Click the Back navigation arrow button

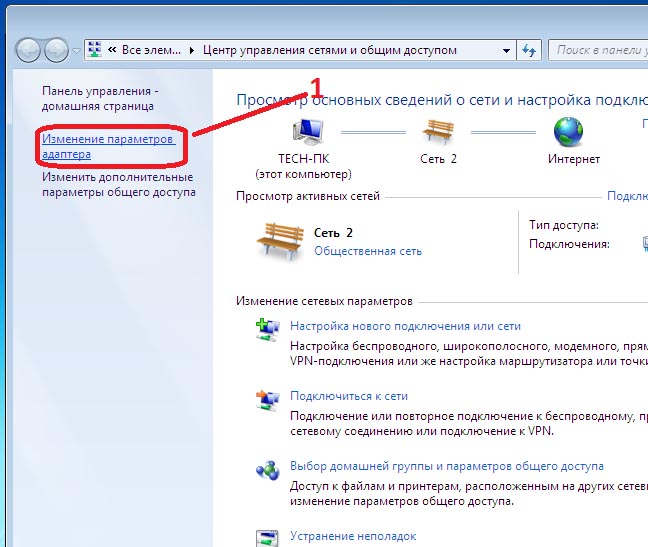coord(29,50)
